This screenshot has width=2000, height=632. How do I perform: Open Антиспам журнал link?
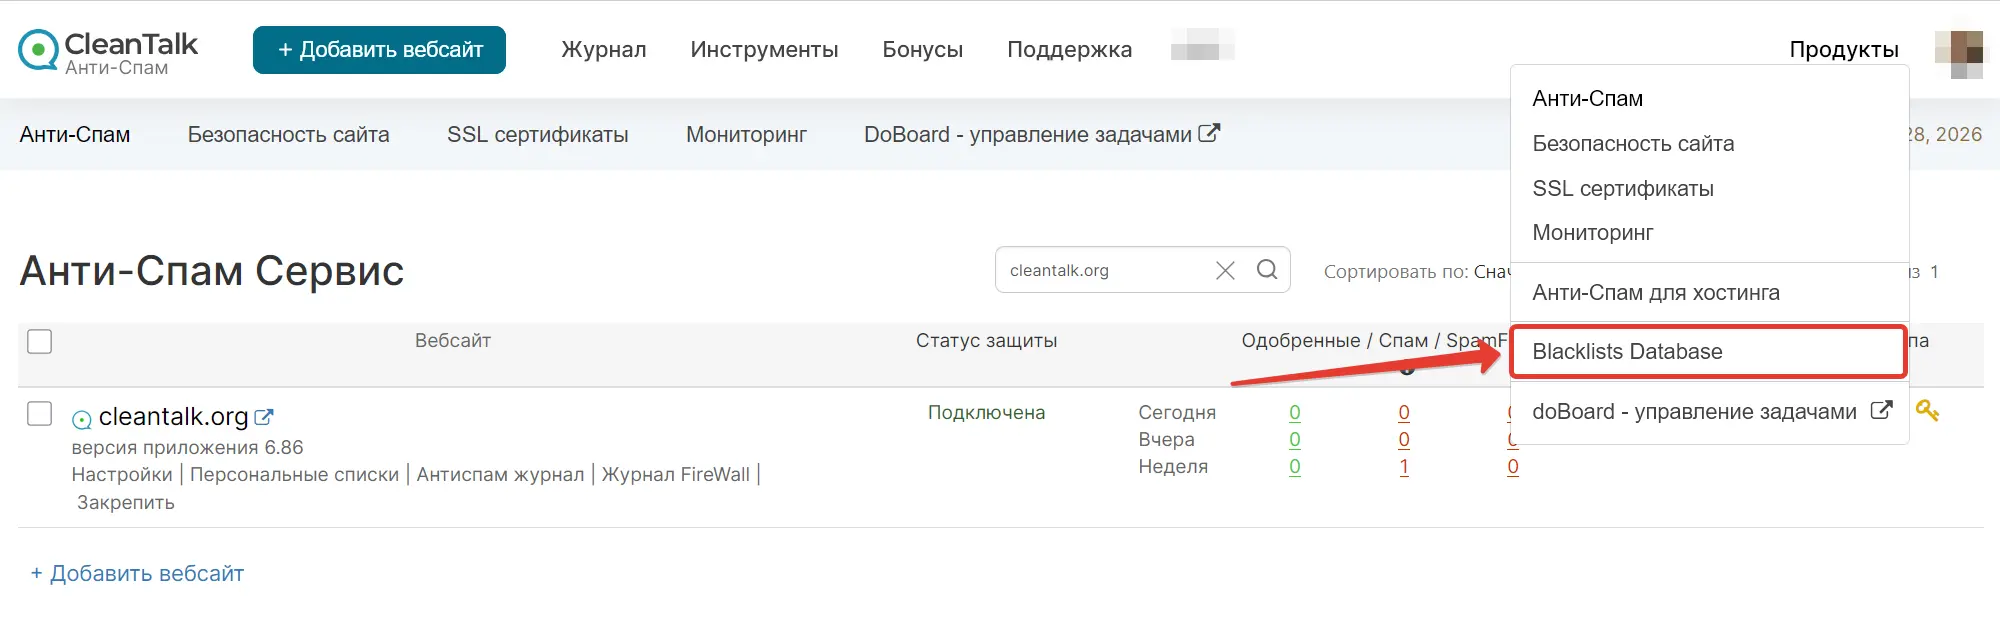(500, 475)
